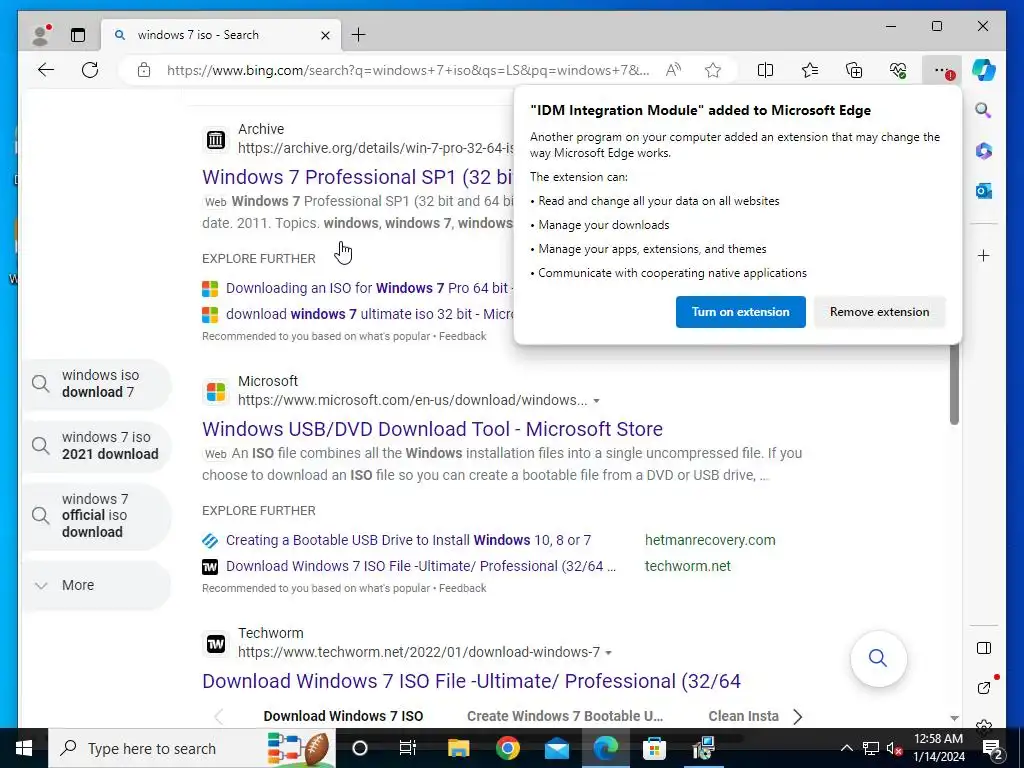This screenshot has width=1024, height=768.
Task: Click the muted volume tray icon
Action: coord(894,748)
